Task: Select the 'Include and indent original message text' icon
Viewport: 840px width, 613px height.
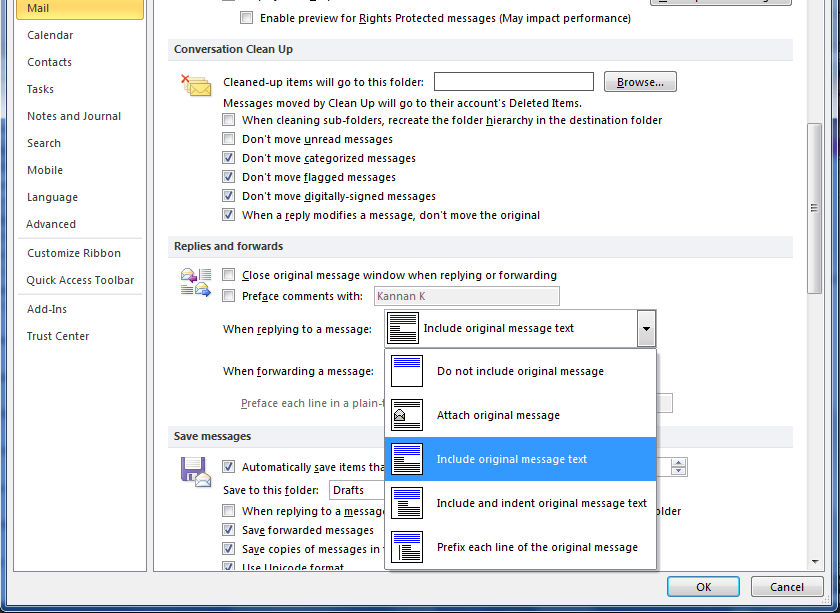Action: (x=407, y=503)
